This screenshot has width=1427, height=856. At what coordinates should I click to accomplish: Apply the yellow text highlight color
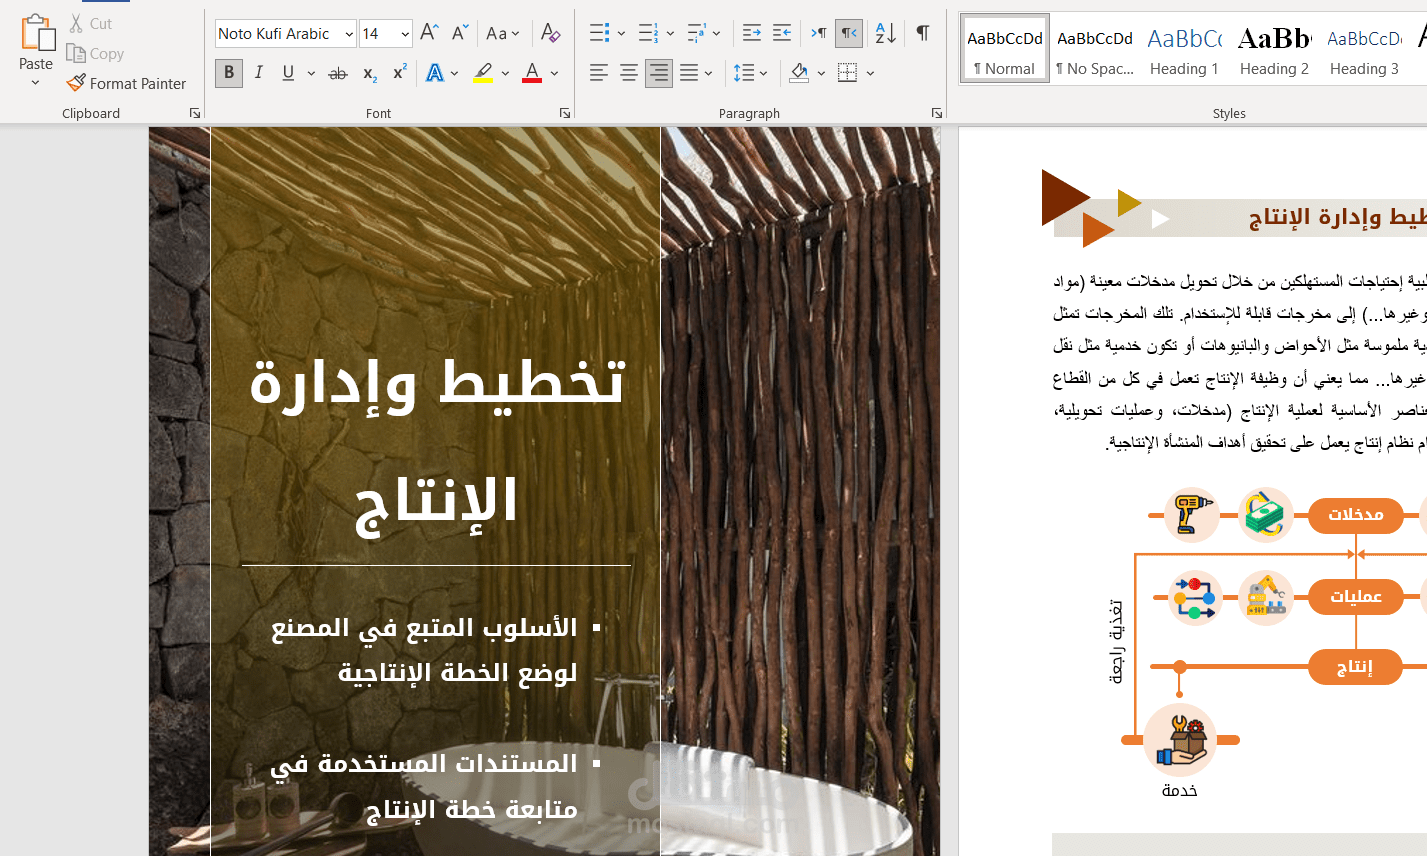483,73
